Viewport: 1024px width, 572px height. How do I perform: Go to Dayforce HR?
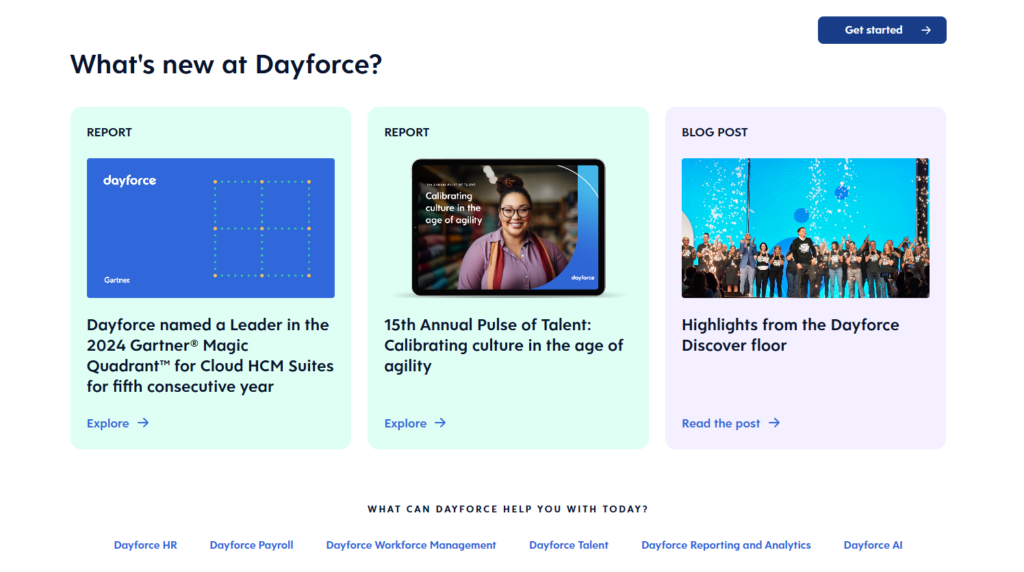pos(145,545)
